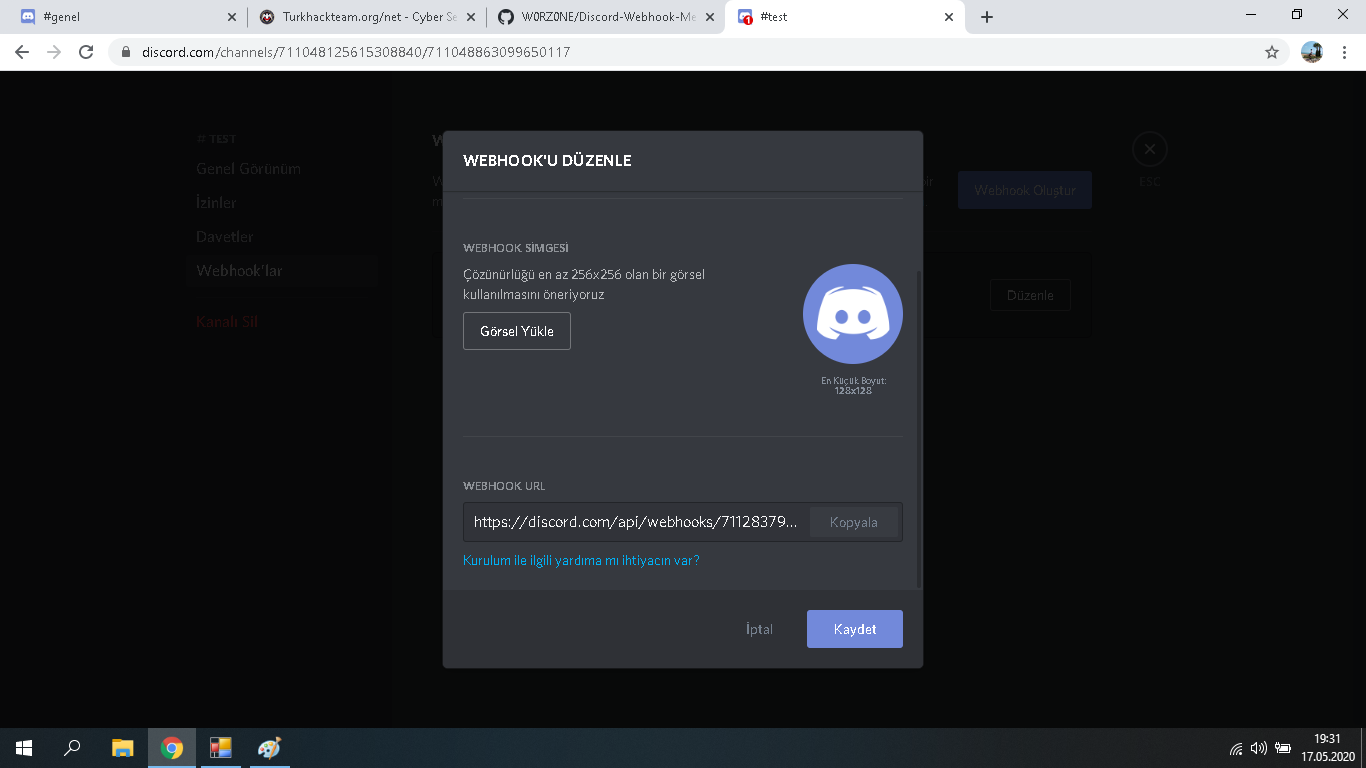Viewport: 1366px width, 768px height.
Task: Open the network status tray icon
Action: click(1236, 748)
